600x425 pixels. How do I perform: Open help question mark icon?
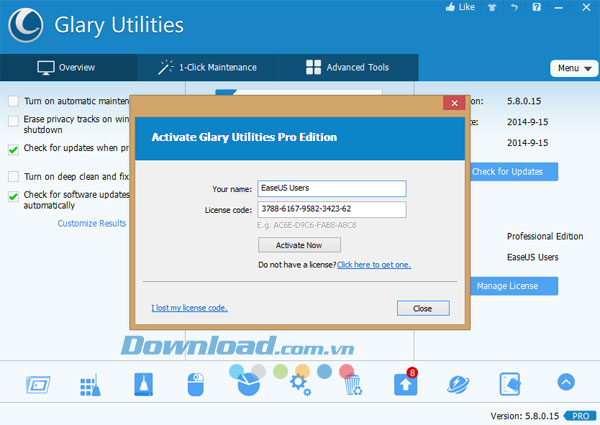coord(536,7)
